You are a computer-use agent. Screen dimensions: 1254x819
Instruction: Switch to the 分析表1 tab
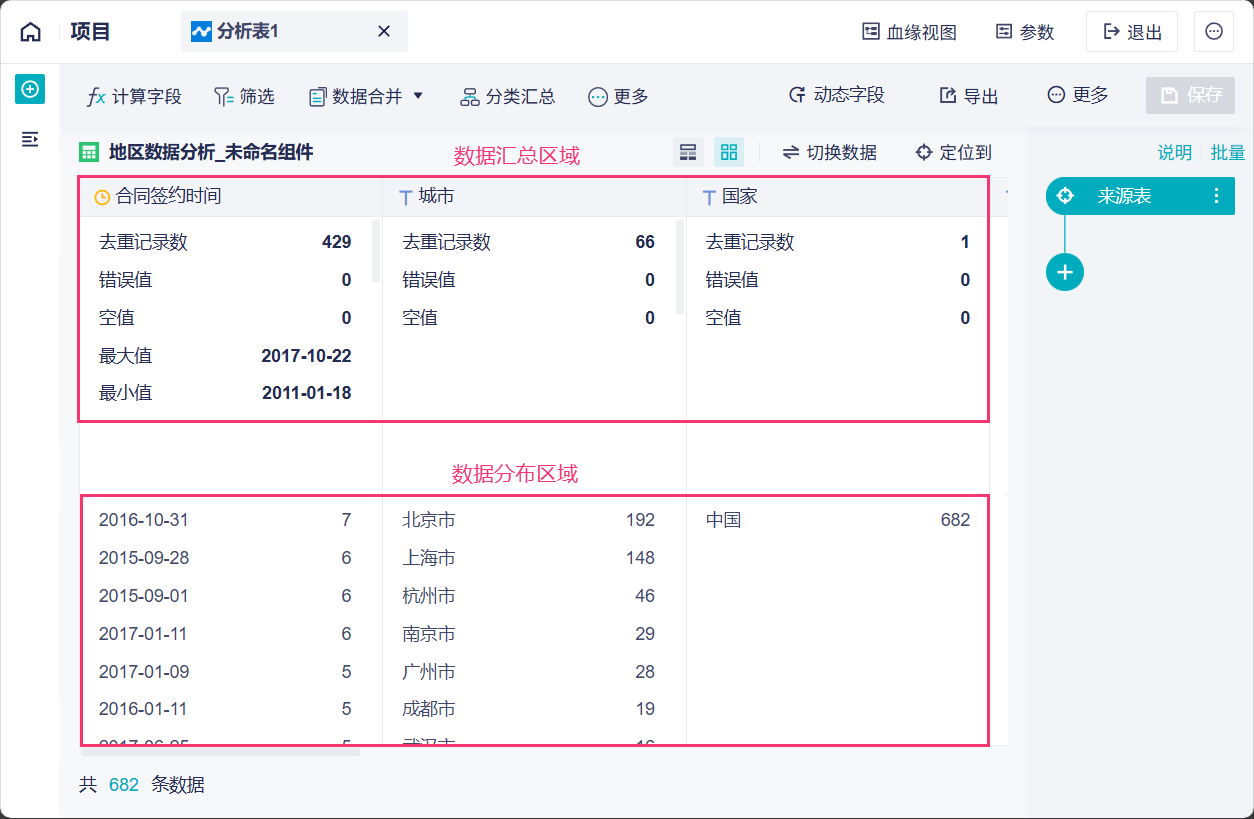294,32
